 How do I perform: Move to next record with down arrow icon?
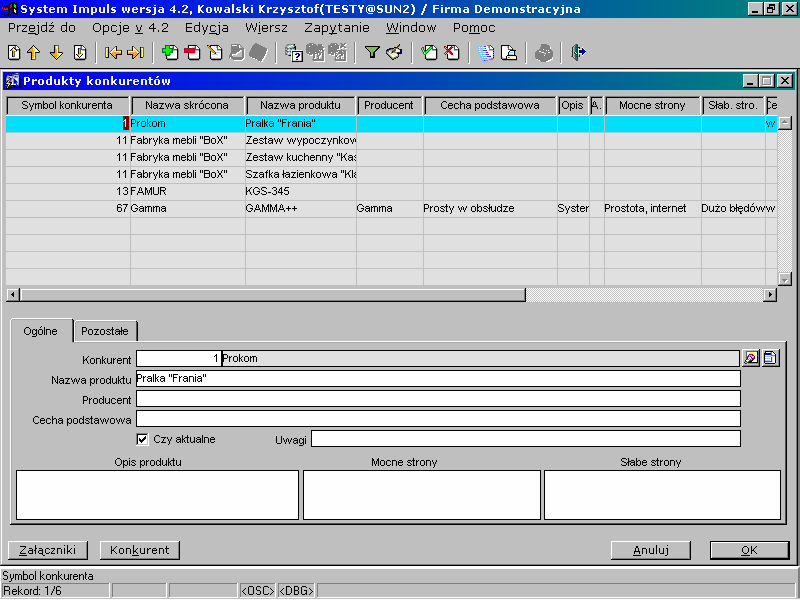click(56, 53)
